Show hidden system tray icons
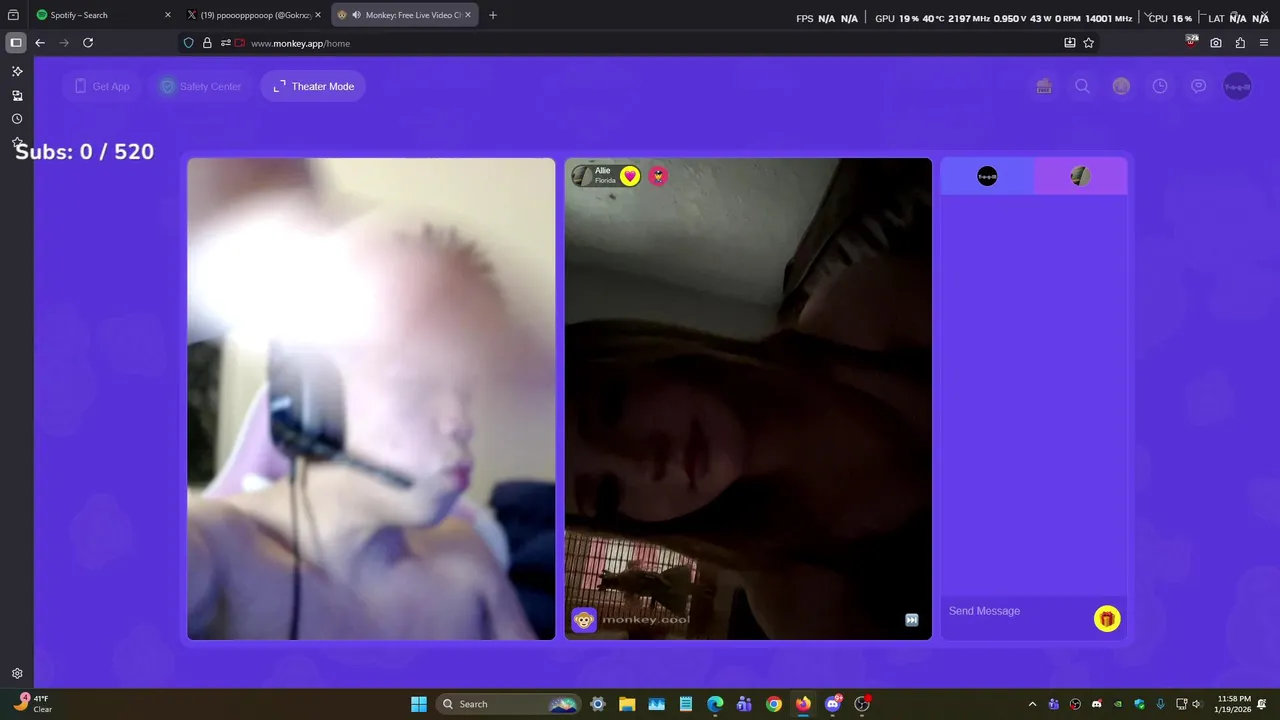 pos(1033,704)
